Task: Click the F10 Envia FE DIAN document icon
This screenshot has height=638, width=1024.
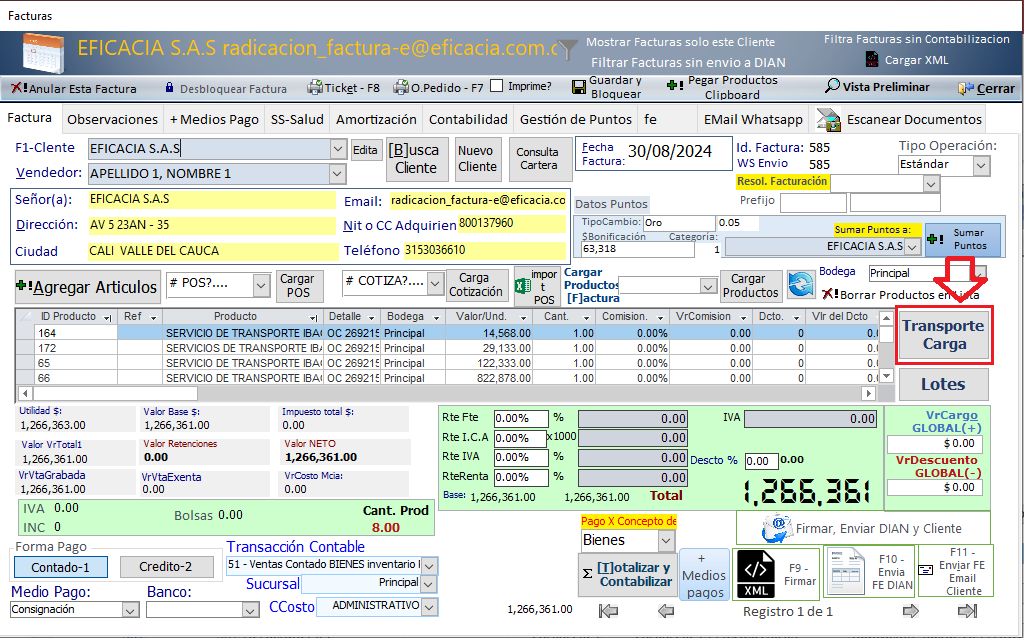Action: click(x=847, y=573)
